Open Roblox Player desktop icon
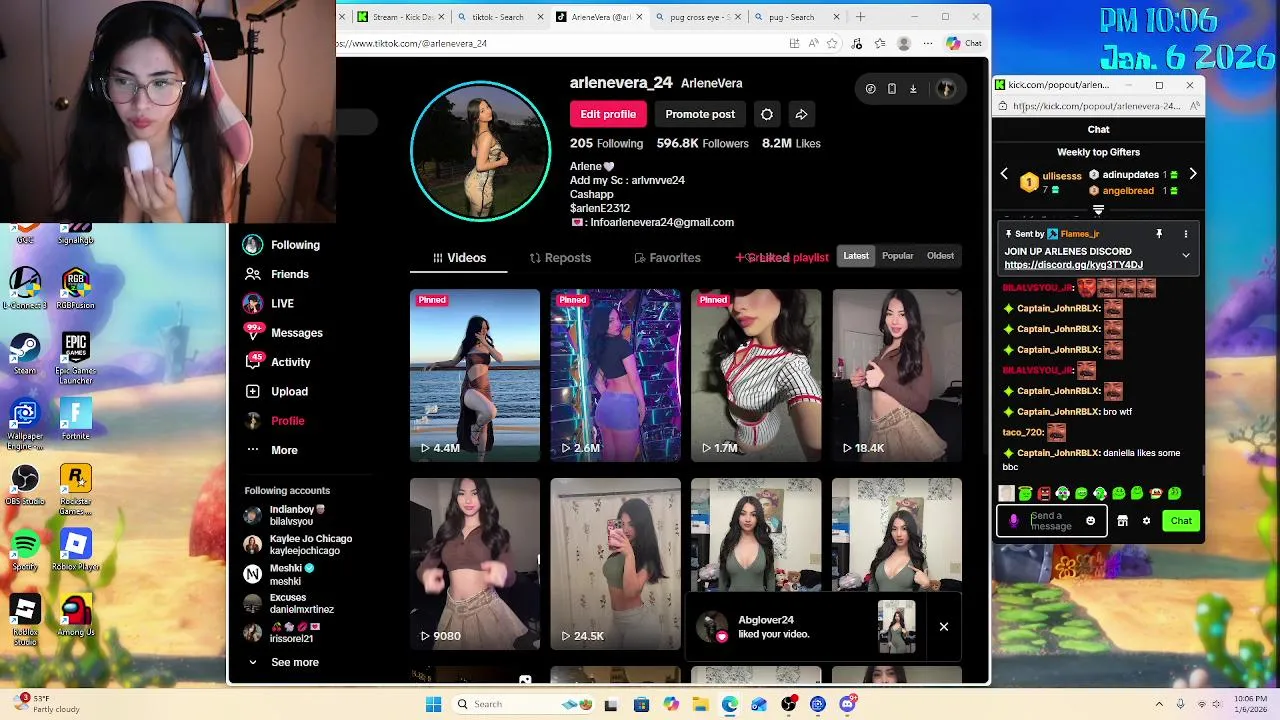This screenshot has height=720, width=1280. (76, 549)
